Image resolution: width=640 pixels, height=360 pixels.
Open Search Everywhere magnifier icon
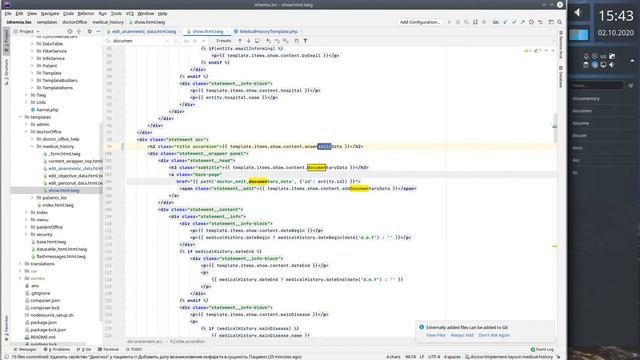(x=560, y=22)
